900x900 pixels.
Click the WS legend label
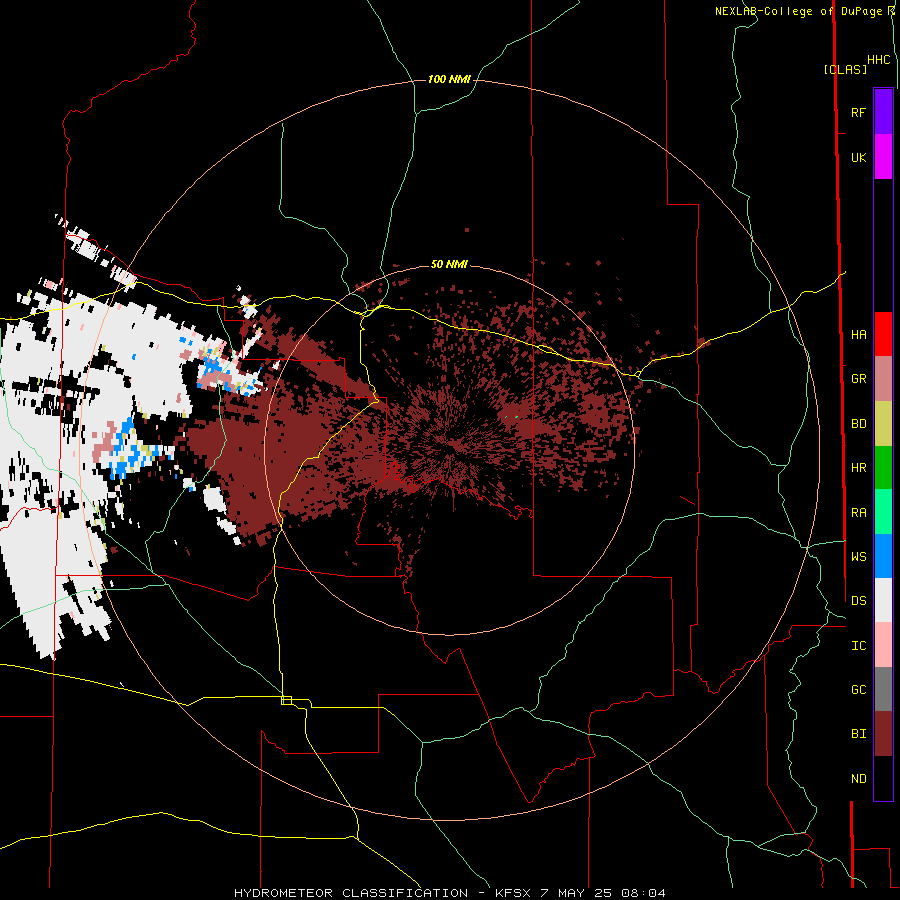[858, 556]
